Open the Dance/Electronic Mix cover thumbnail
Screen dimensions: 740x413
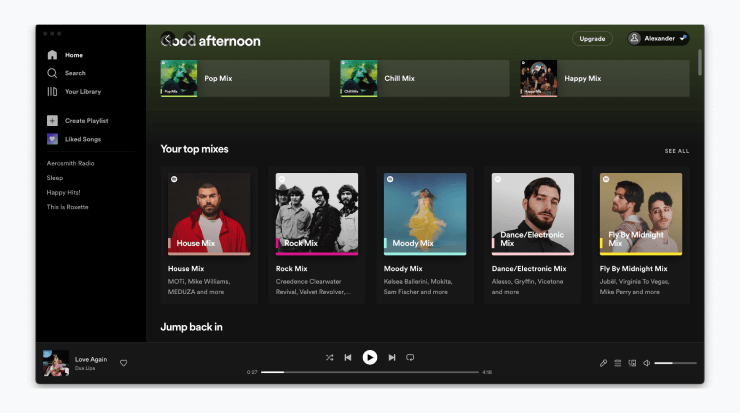tap(533, 214)
